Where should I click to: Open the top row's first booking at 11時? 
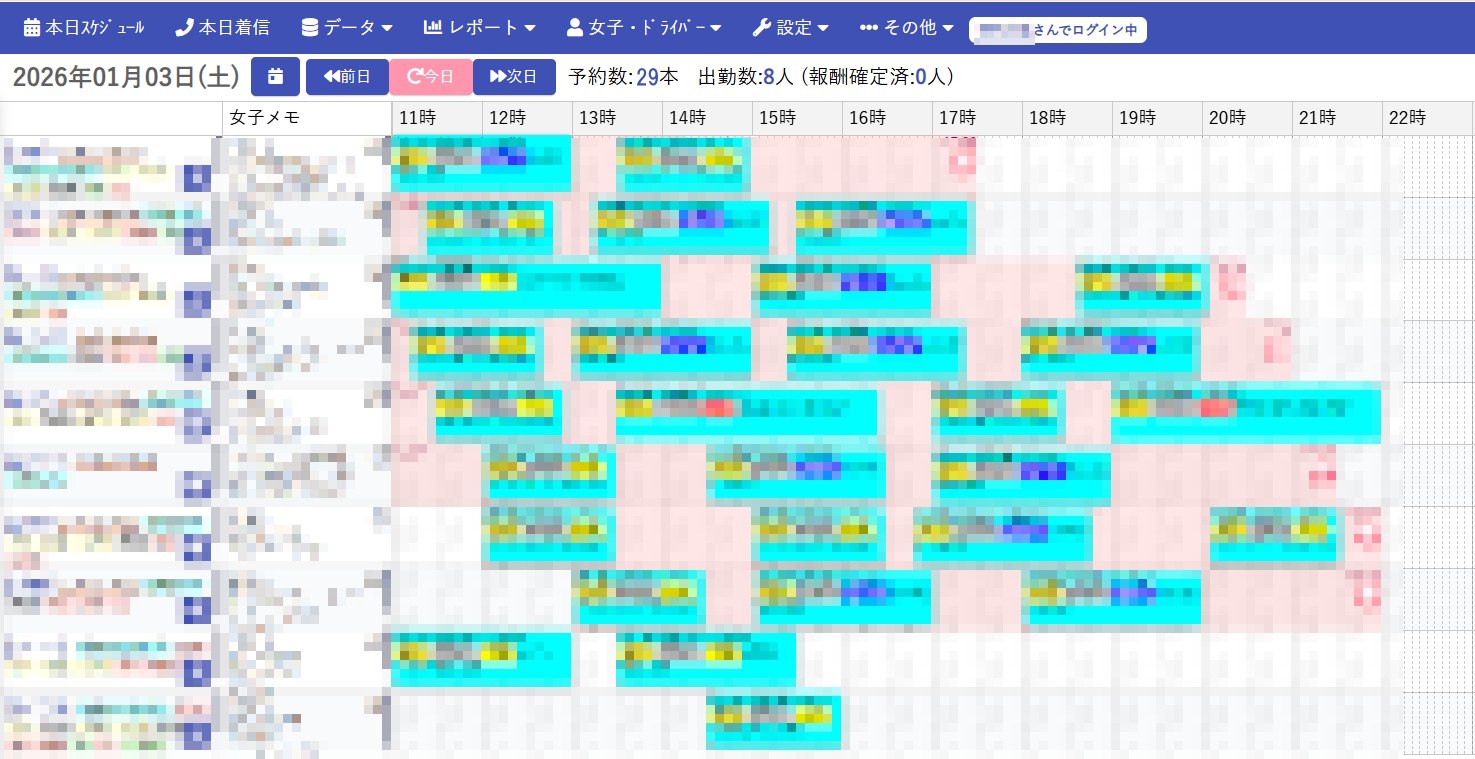click(x=481, y=163)
